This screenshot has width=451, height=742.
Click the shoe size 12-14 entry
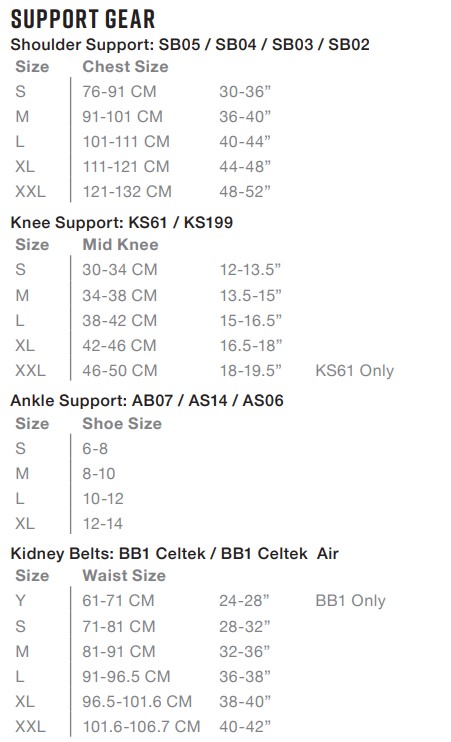103,524
